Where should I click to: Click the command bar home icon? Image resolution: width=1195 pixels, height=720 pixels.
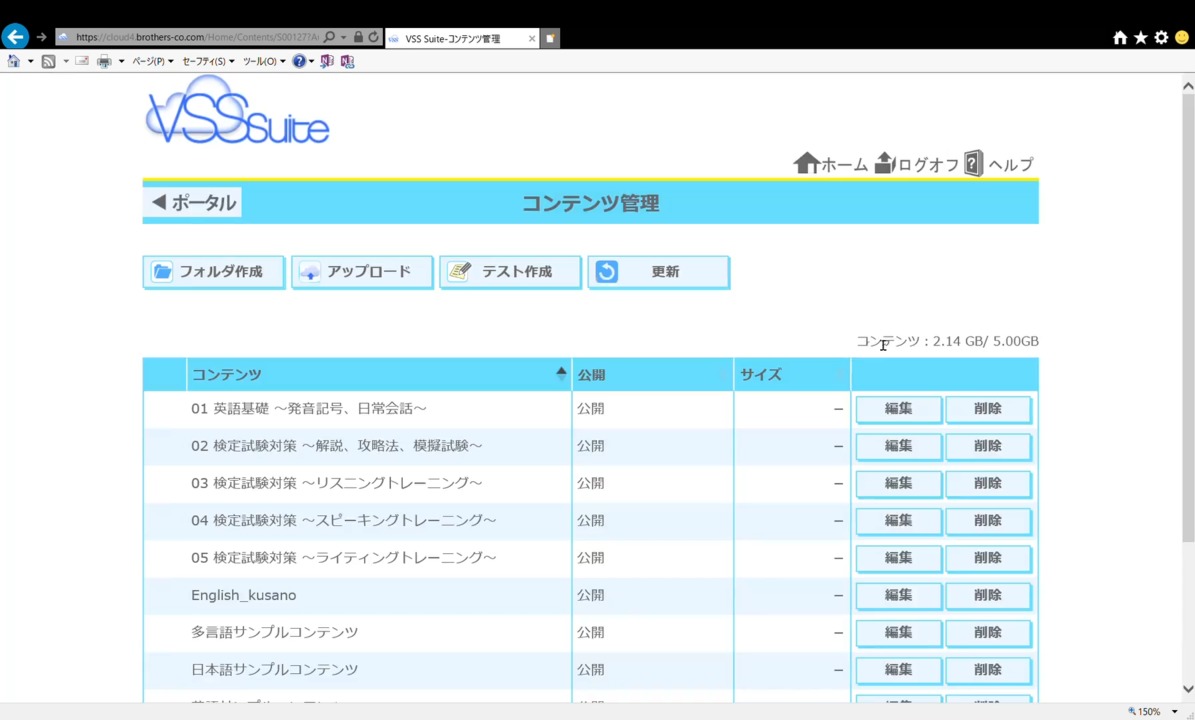[x=14, y=61]
